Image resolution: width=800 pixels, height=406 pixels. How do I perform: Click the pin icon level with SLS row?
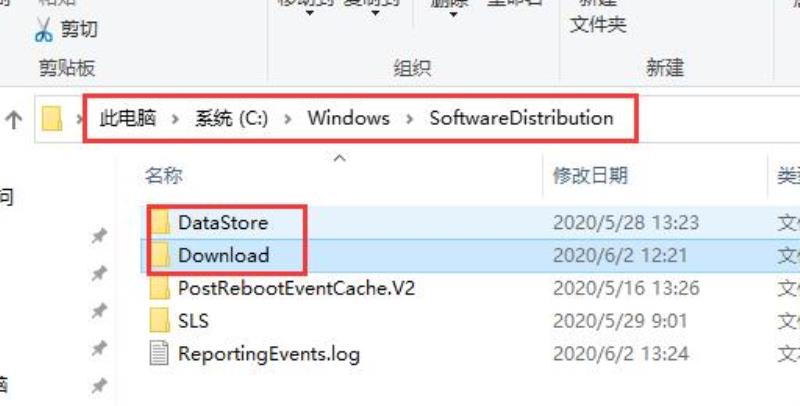tap(99, 311)
